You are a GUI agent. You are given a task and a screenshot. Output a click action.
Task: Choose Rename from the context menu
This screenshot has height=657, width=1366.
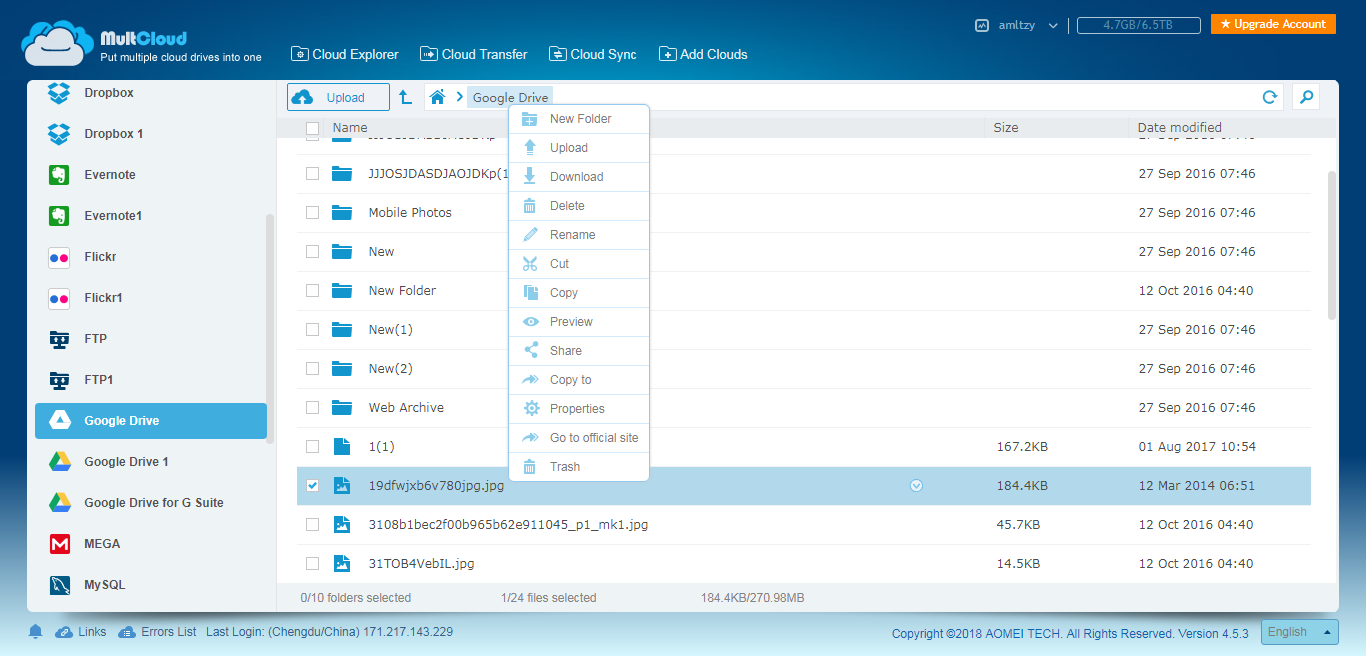[572, 235]
